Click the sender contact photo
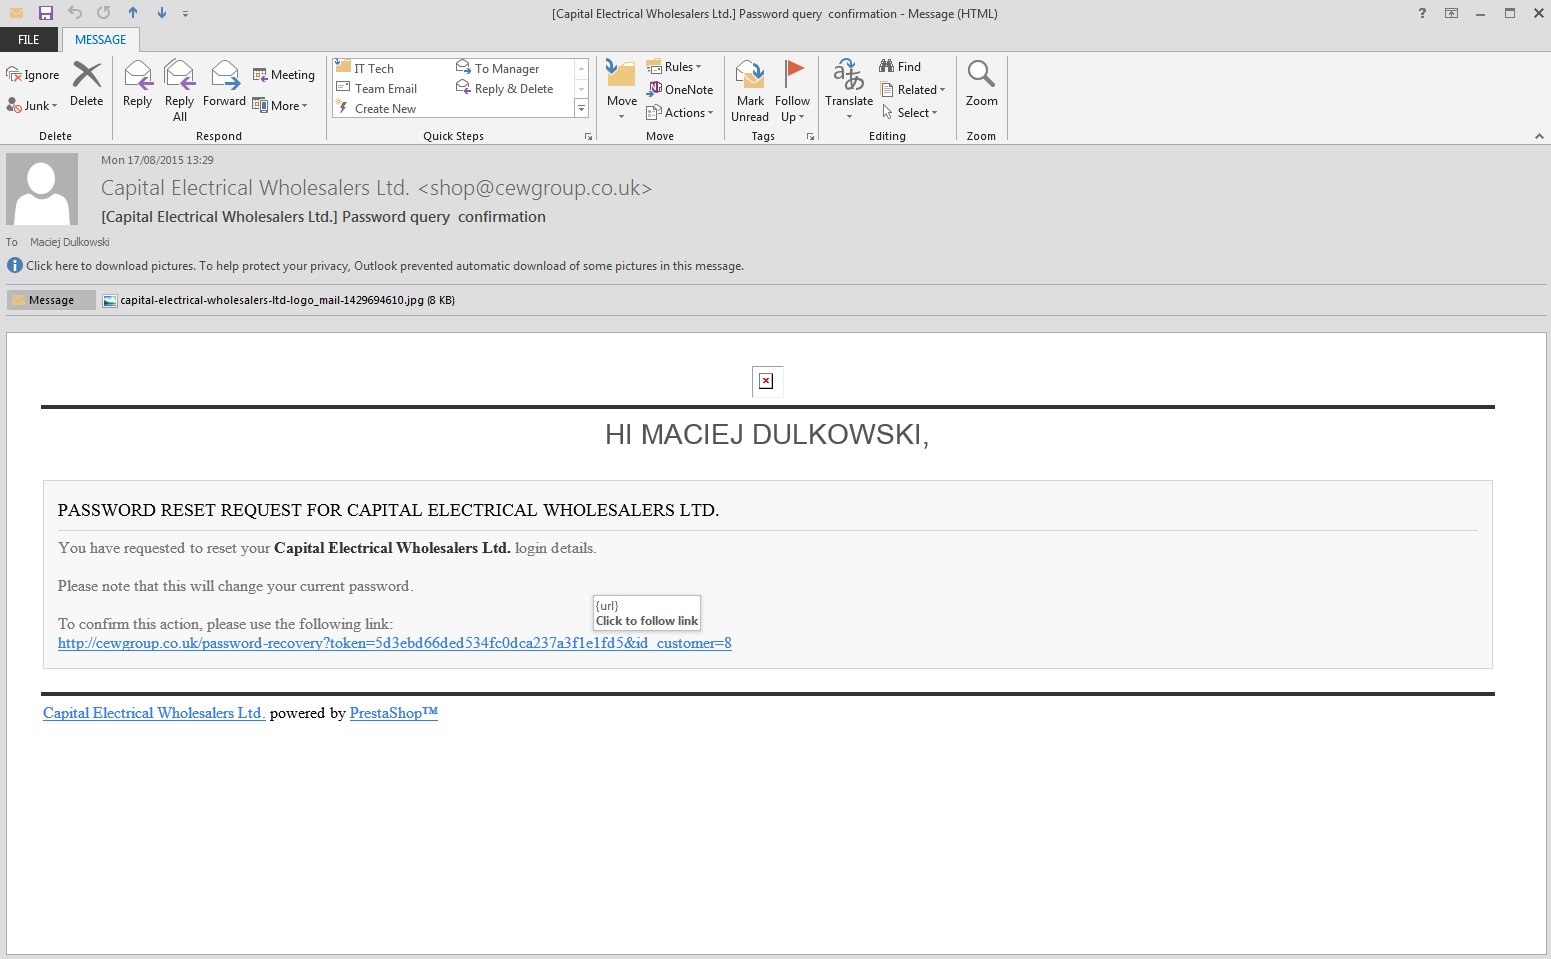 [x=42, y=189]
